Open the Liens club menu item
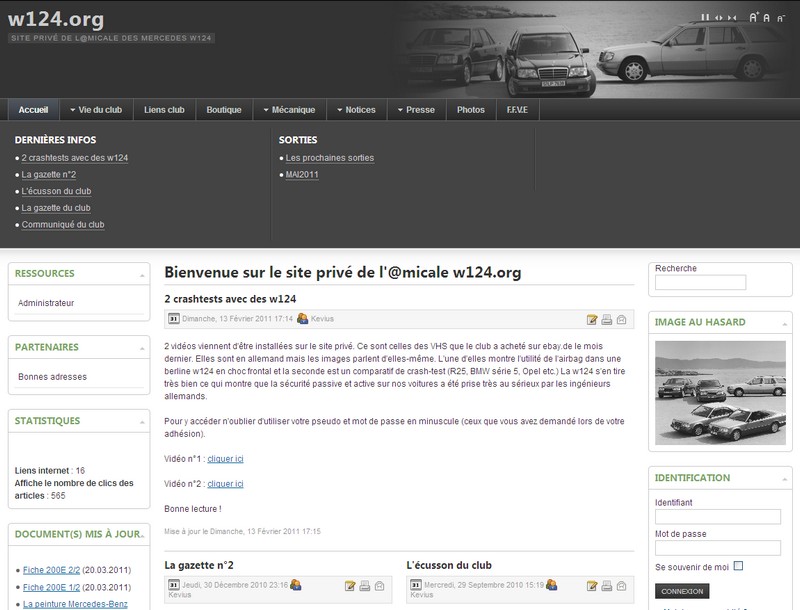 164,110
